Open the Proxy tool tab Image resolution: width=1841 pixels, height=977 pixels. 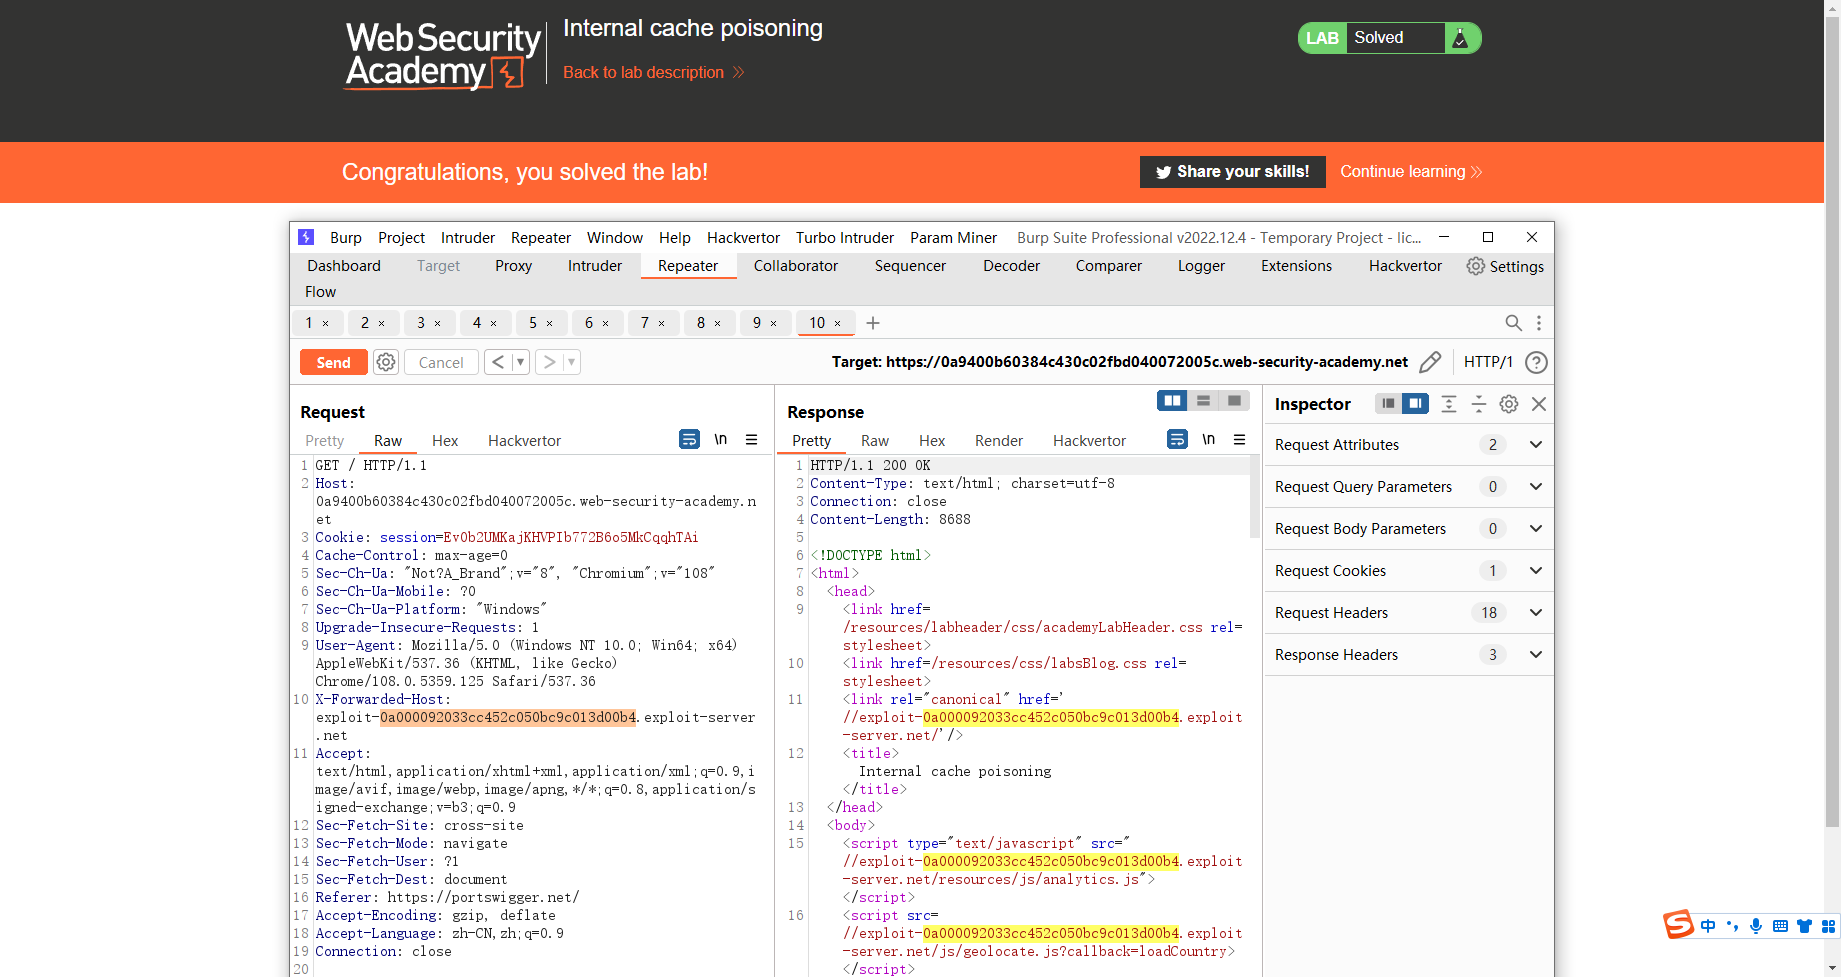pos(513,266)
